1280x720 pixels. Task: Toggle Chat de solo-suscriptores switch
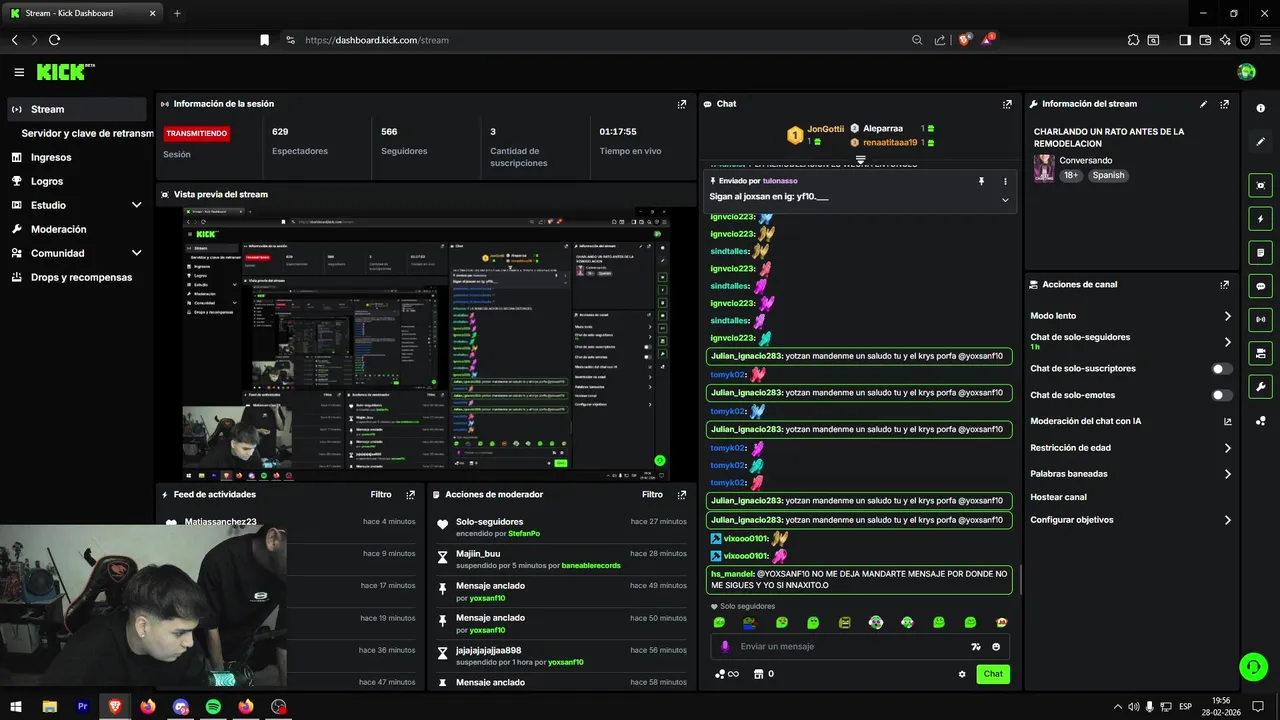(x=1221, y=369)
